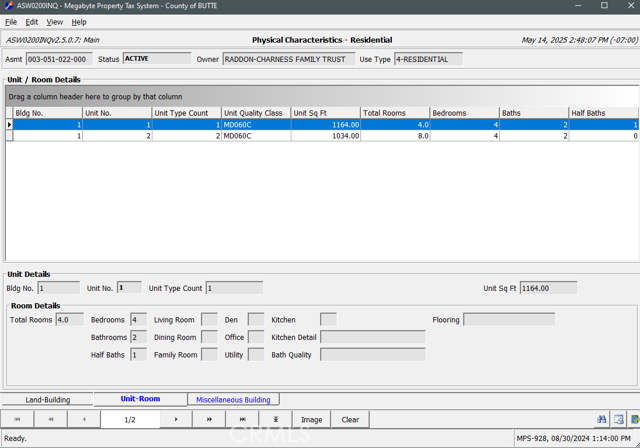Sort by Unit Quality Class column header
The height and width of the screenshot is (448, 640).
click(x=256, y=113)
